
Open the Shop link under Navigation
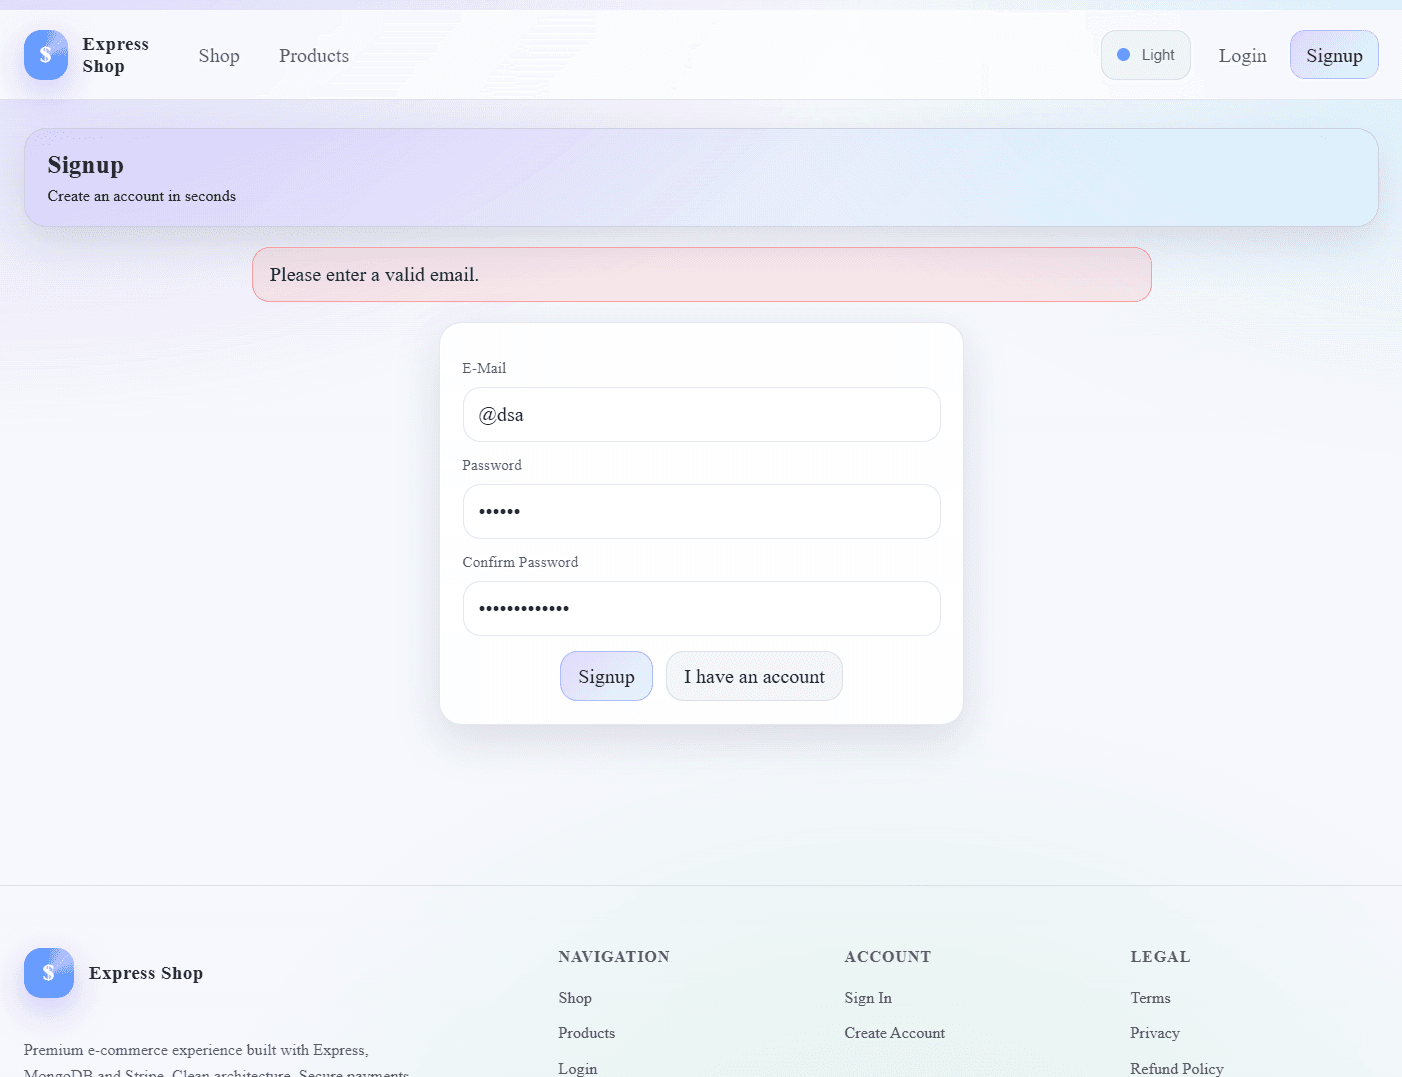(x=575, y=997)
